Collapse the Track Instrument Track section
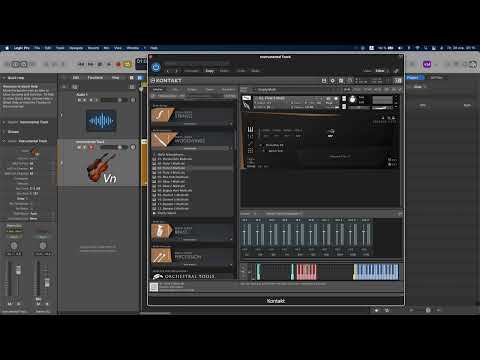This screenshot has width=480, height=360. (x=4, y=141)
